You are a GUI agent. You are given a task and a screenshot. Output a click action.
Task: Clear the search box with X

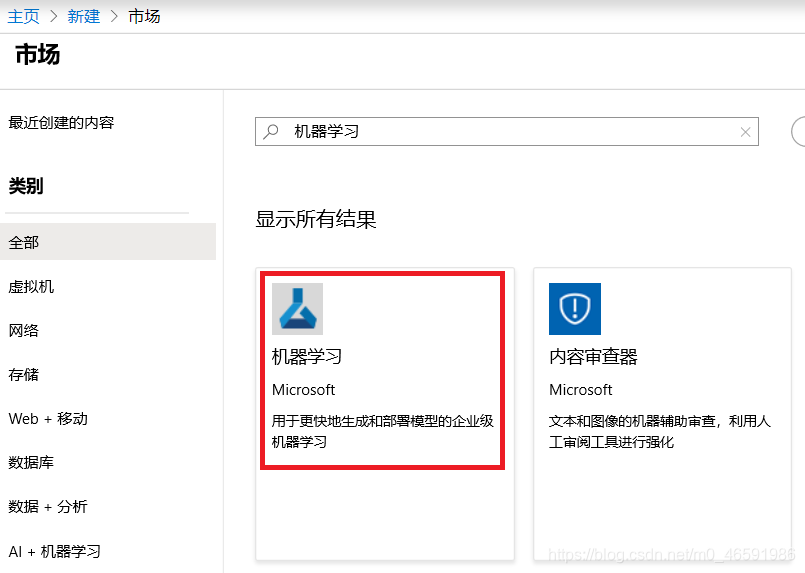coord(745,132)
